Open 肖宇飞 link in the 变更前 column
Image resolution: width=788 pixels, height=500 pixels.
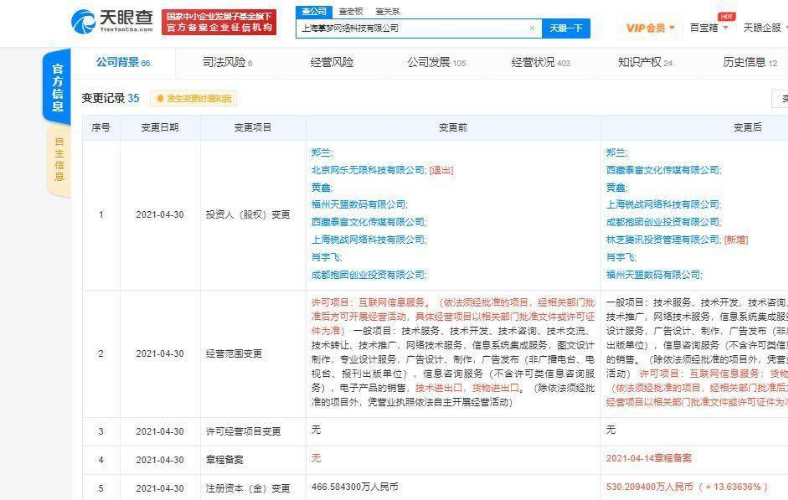(326, 257)
